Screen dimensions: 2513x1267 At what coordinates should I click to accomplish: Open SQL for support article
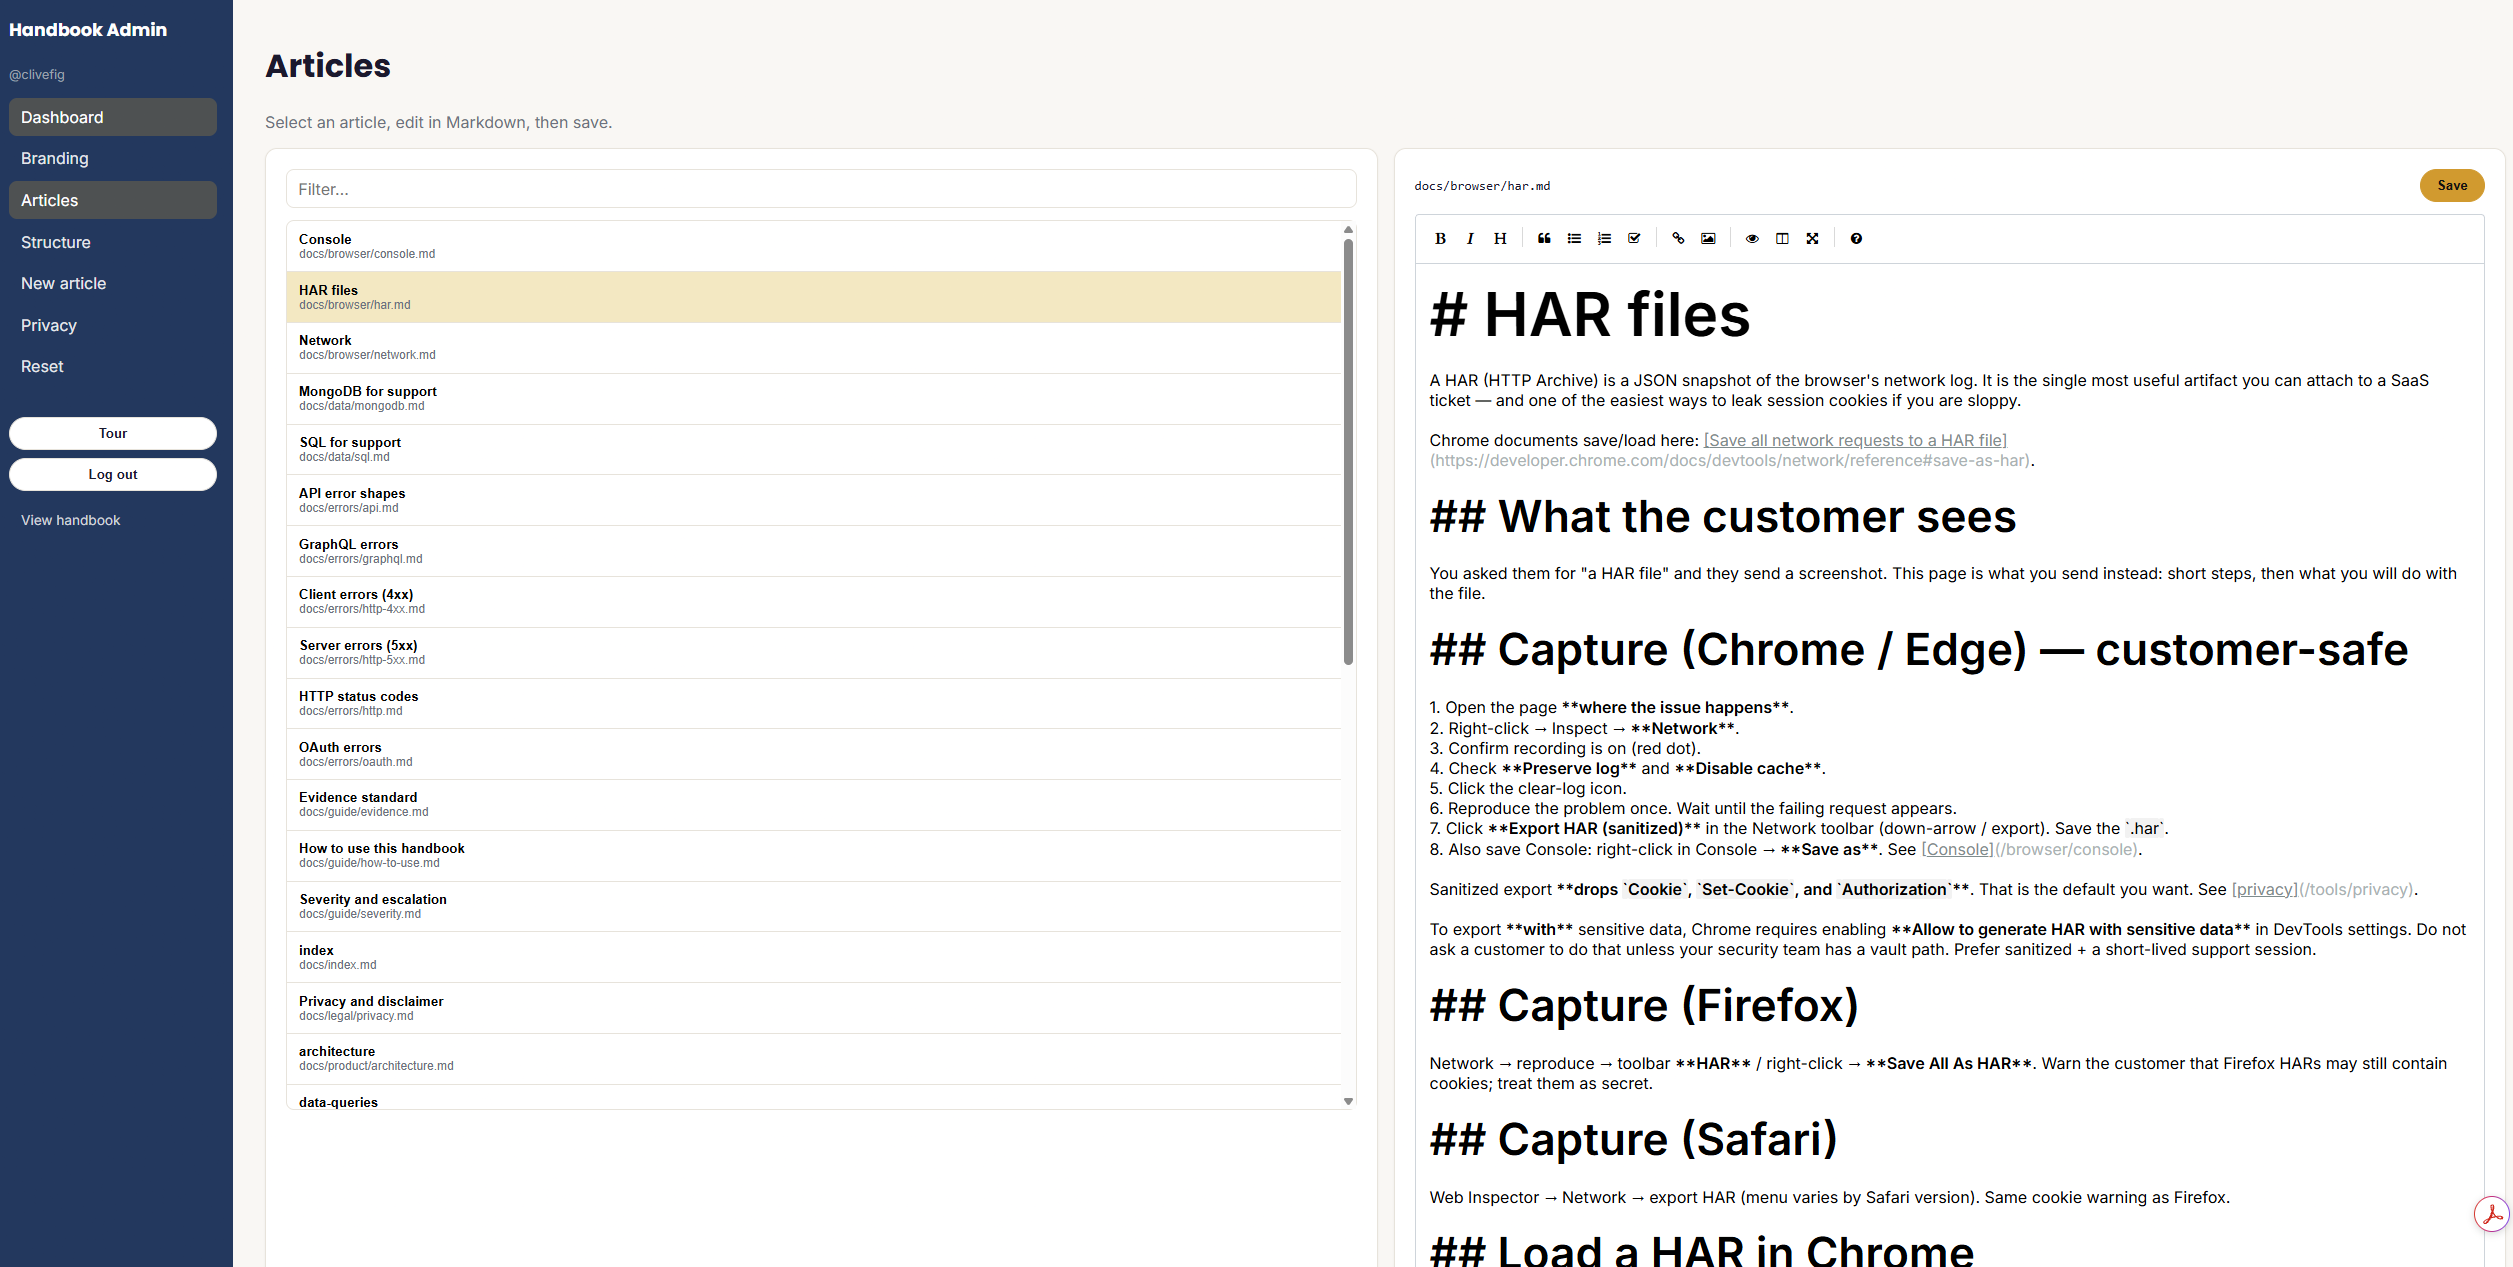pyautogui.click(x=814, y=449)
